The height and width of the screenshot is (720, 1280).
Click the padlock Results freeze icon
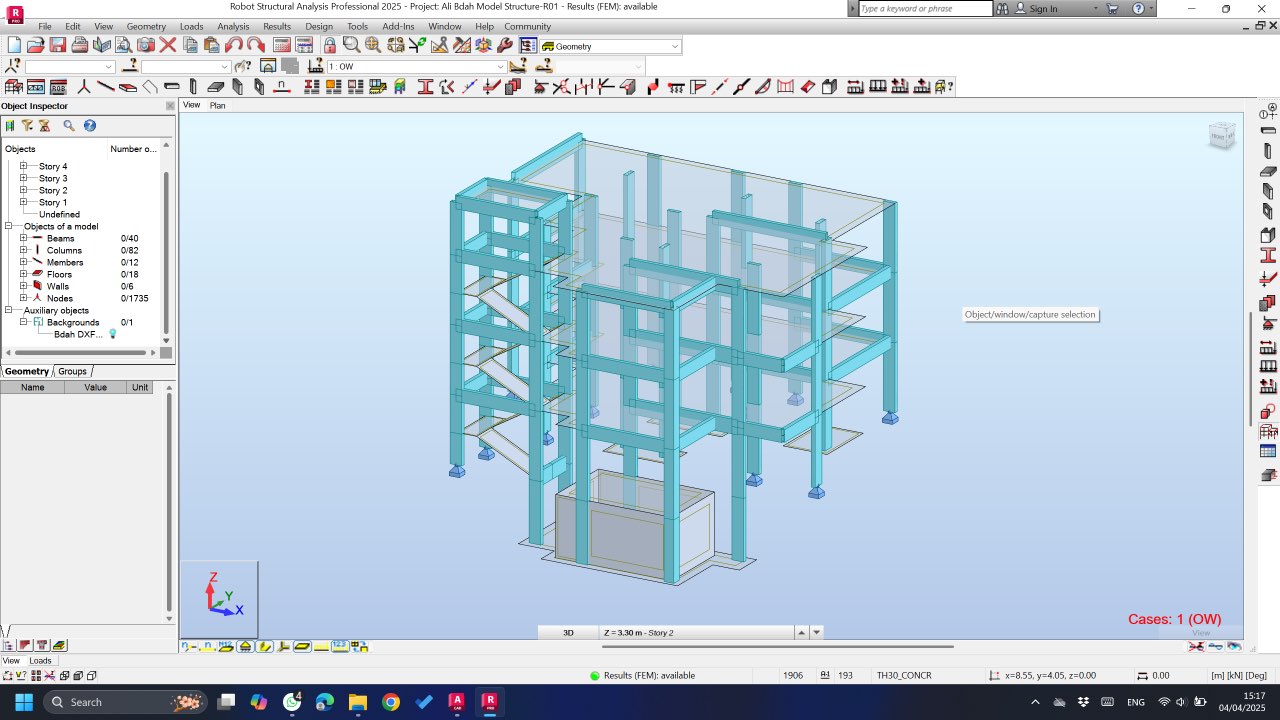pyautogui.click(x=329, y=45)
